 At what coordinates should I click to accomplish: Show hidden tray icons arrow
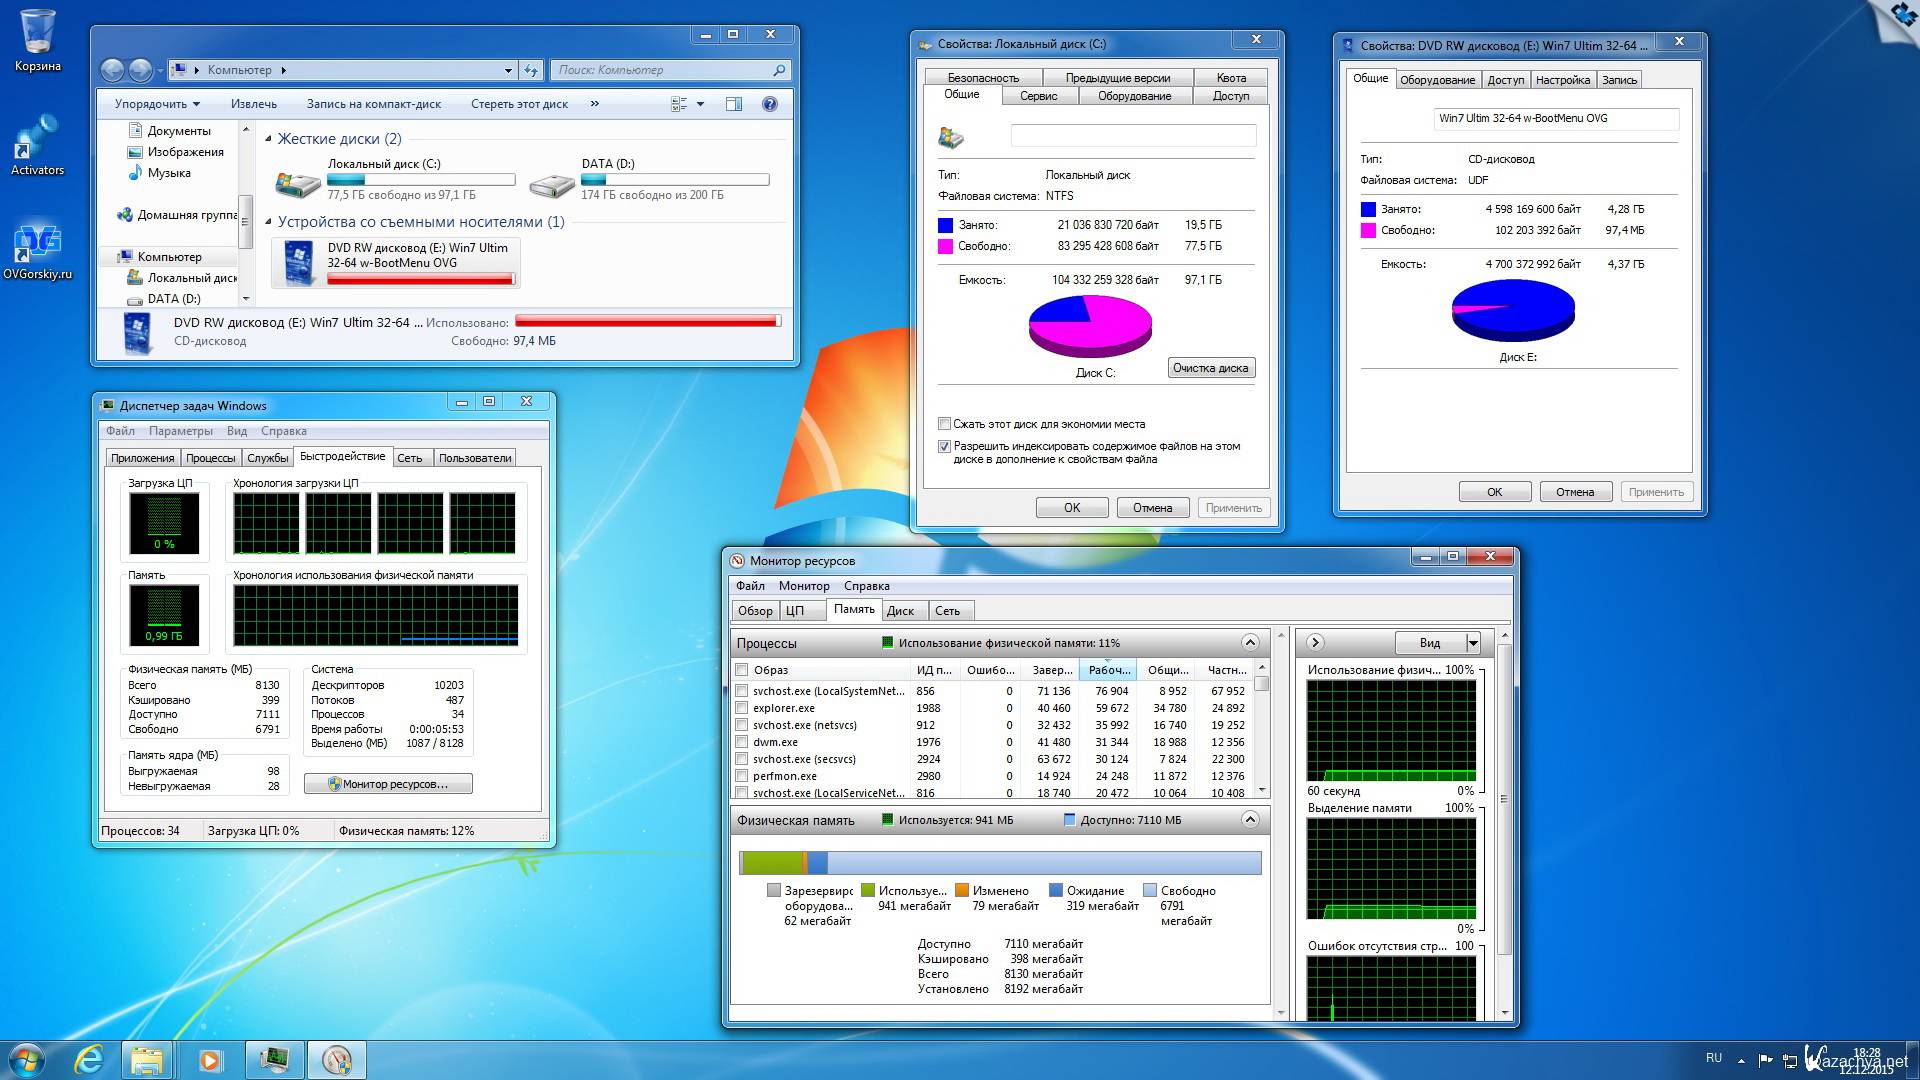[1741, 1060]
